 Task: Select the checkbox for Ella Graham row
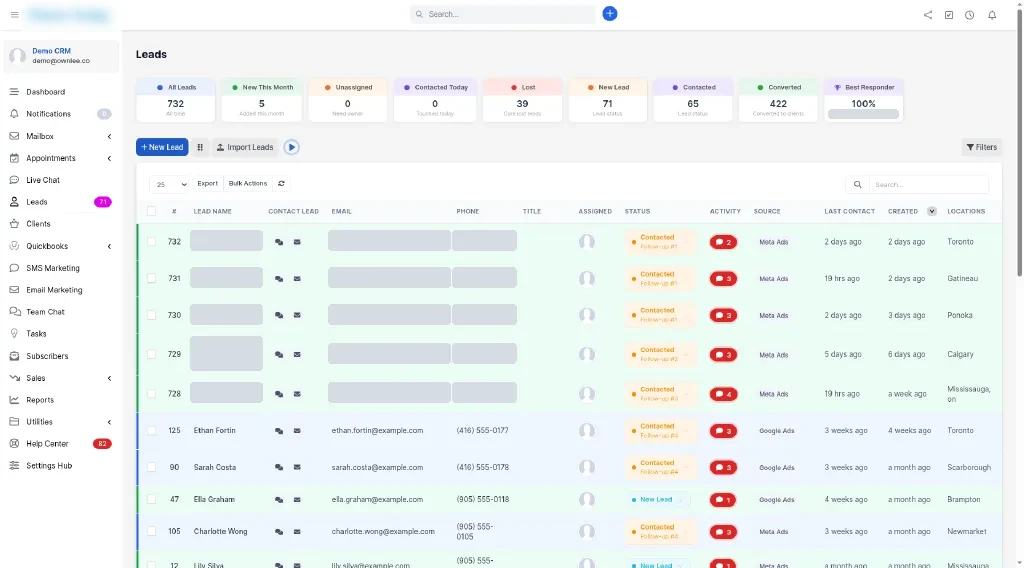point(152,499)
